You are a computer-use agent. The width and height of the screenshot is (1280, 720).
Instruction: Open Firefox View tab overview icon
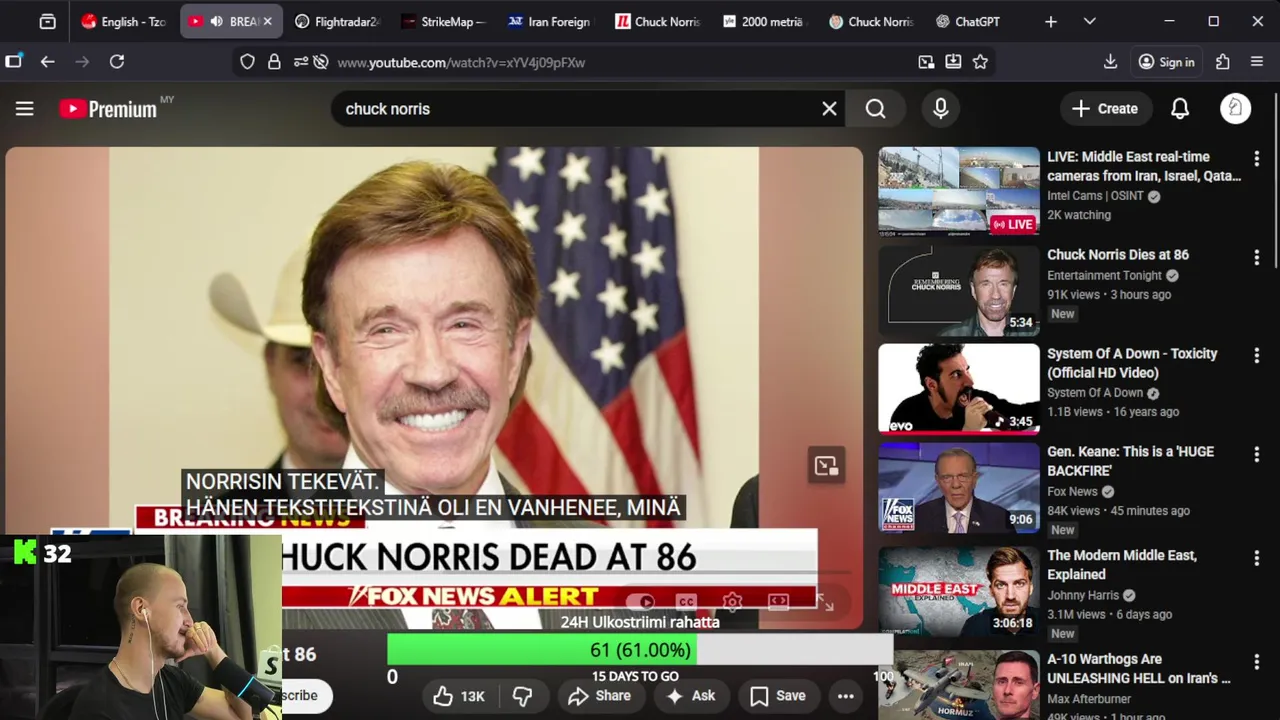[x=47, y=21]
